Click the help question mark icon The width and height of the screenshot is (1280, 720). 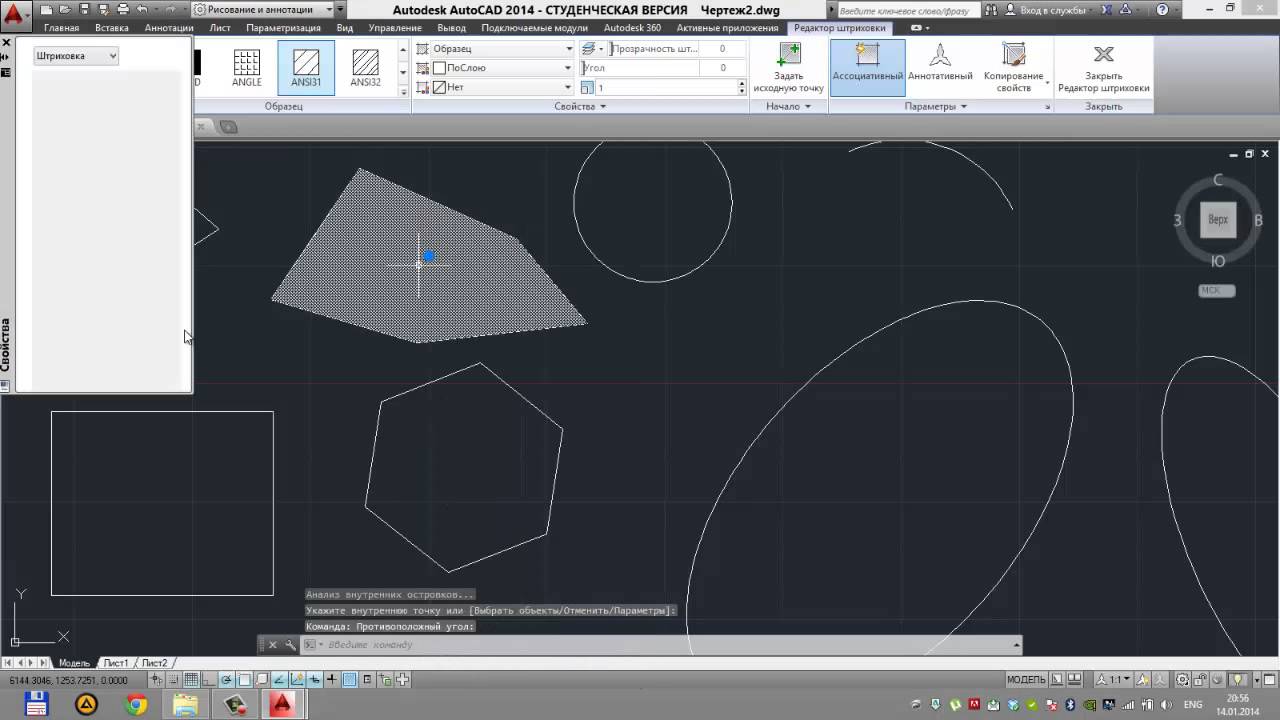pos(1162,10)
